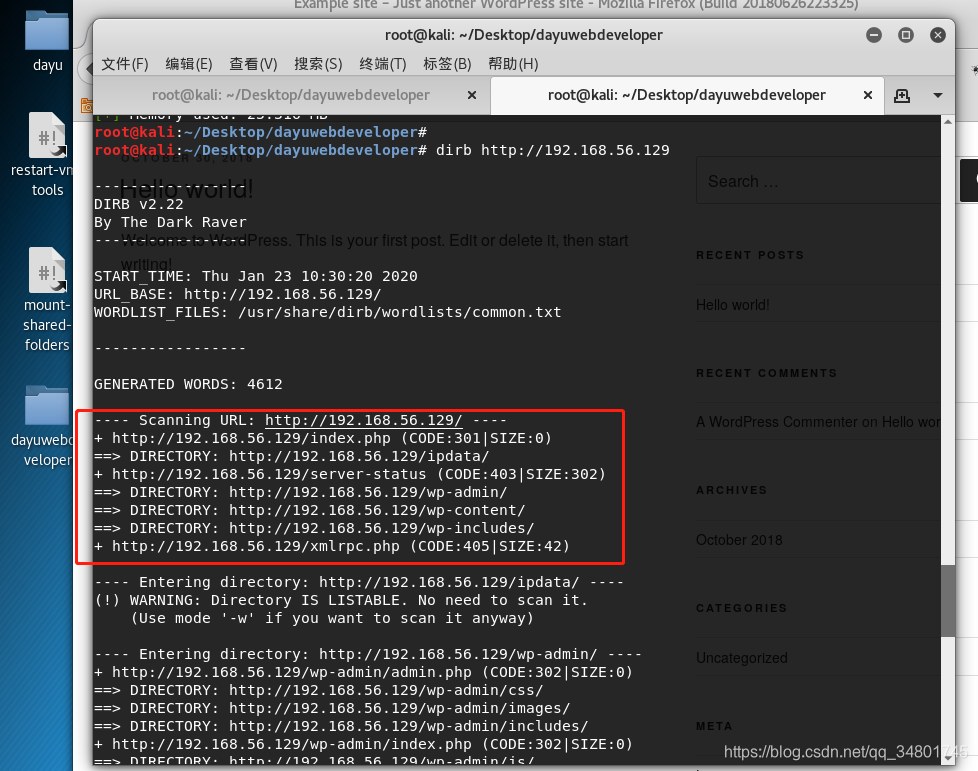Viewport: 978px width, 771px height.
Task: Click the GENERATED WORDS: 4612 line
Action: coord(188,384)
